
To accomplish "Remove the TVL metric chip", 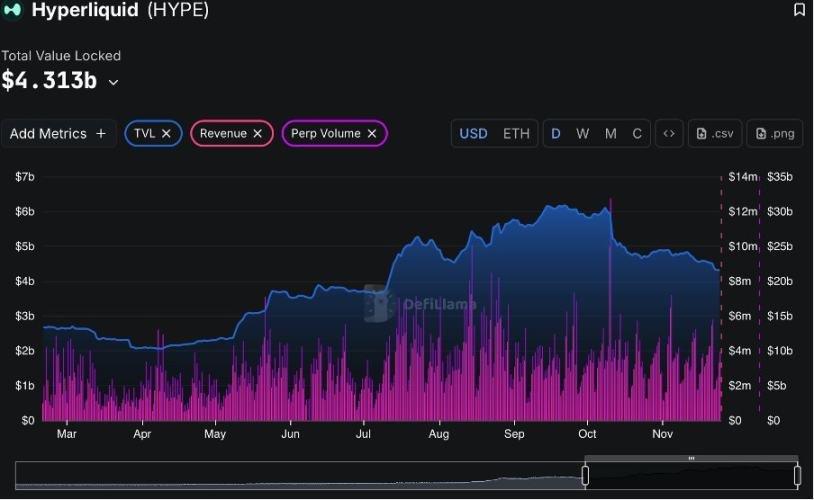I will 166,133.
